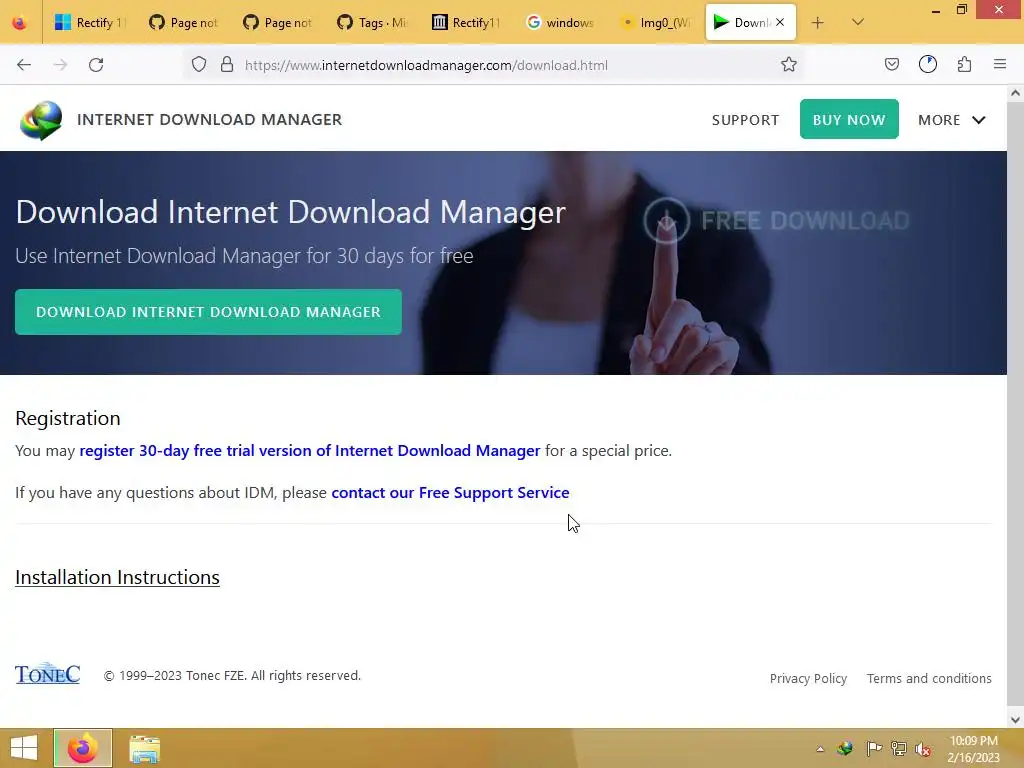Viewport: 1024px width, 768px height.
Task: Bookmark this page with star icon
Action: (x=789, y=65)
